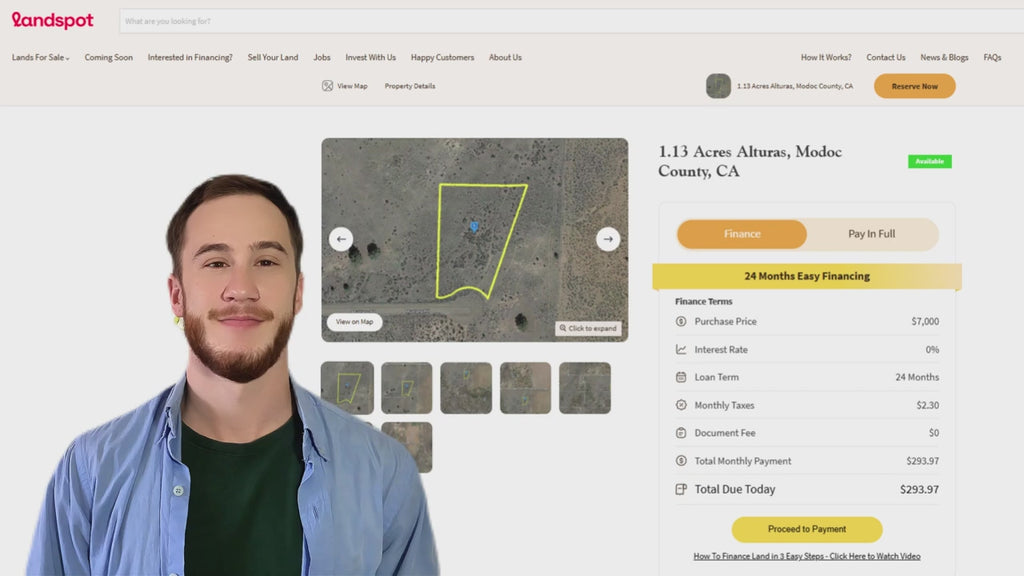The width and height of the screenshot is (1024, 576).
Task: Click the Proceed to Payment button
Action: pyautogui.click(x=807, y=529)
